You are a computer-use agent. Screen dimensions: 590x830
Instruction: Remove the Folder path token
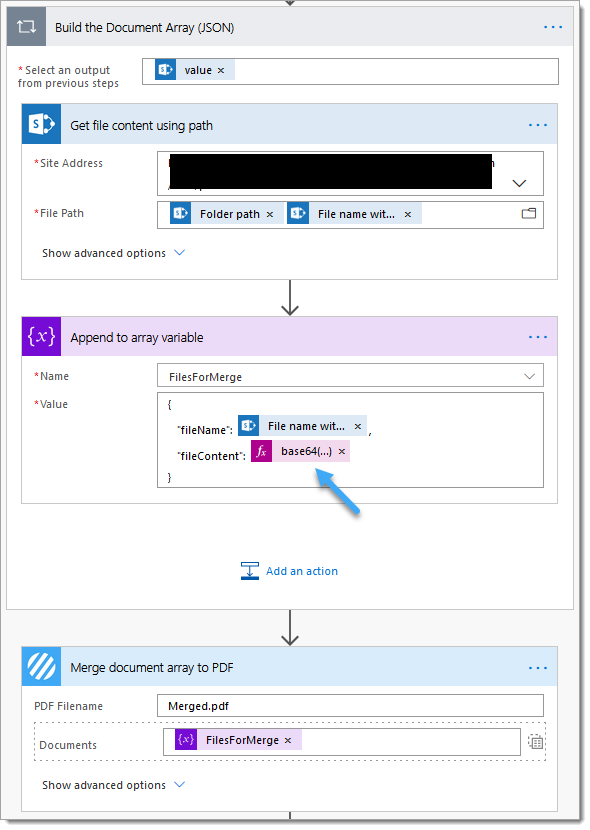(270, 214)
